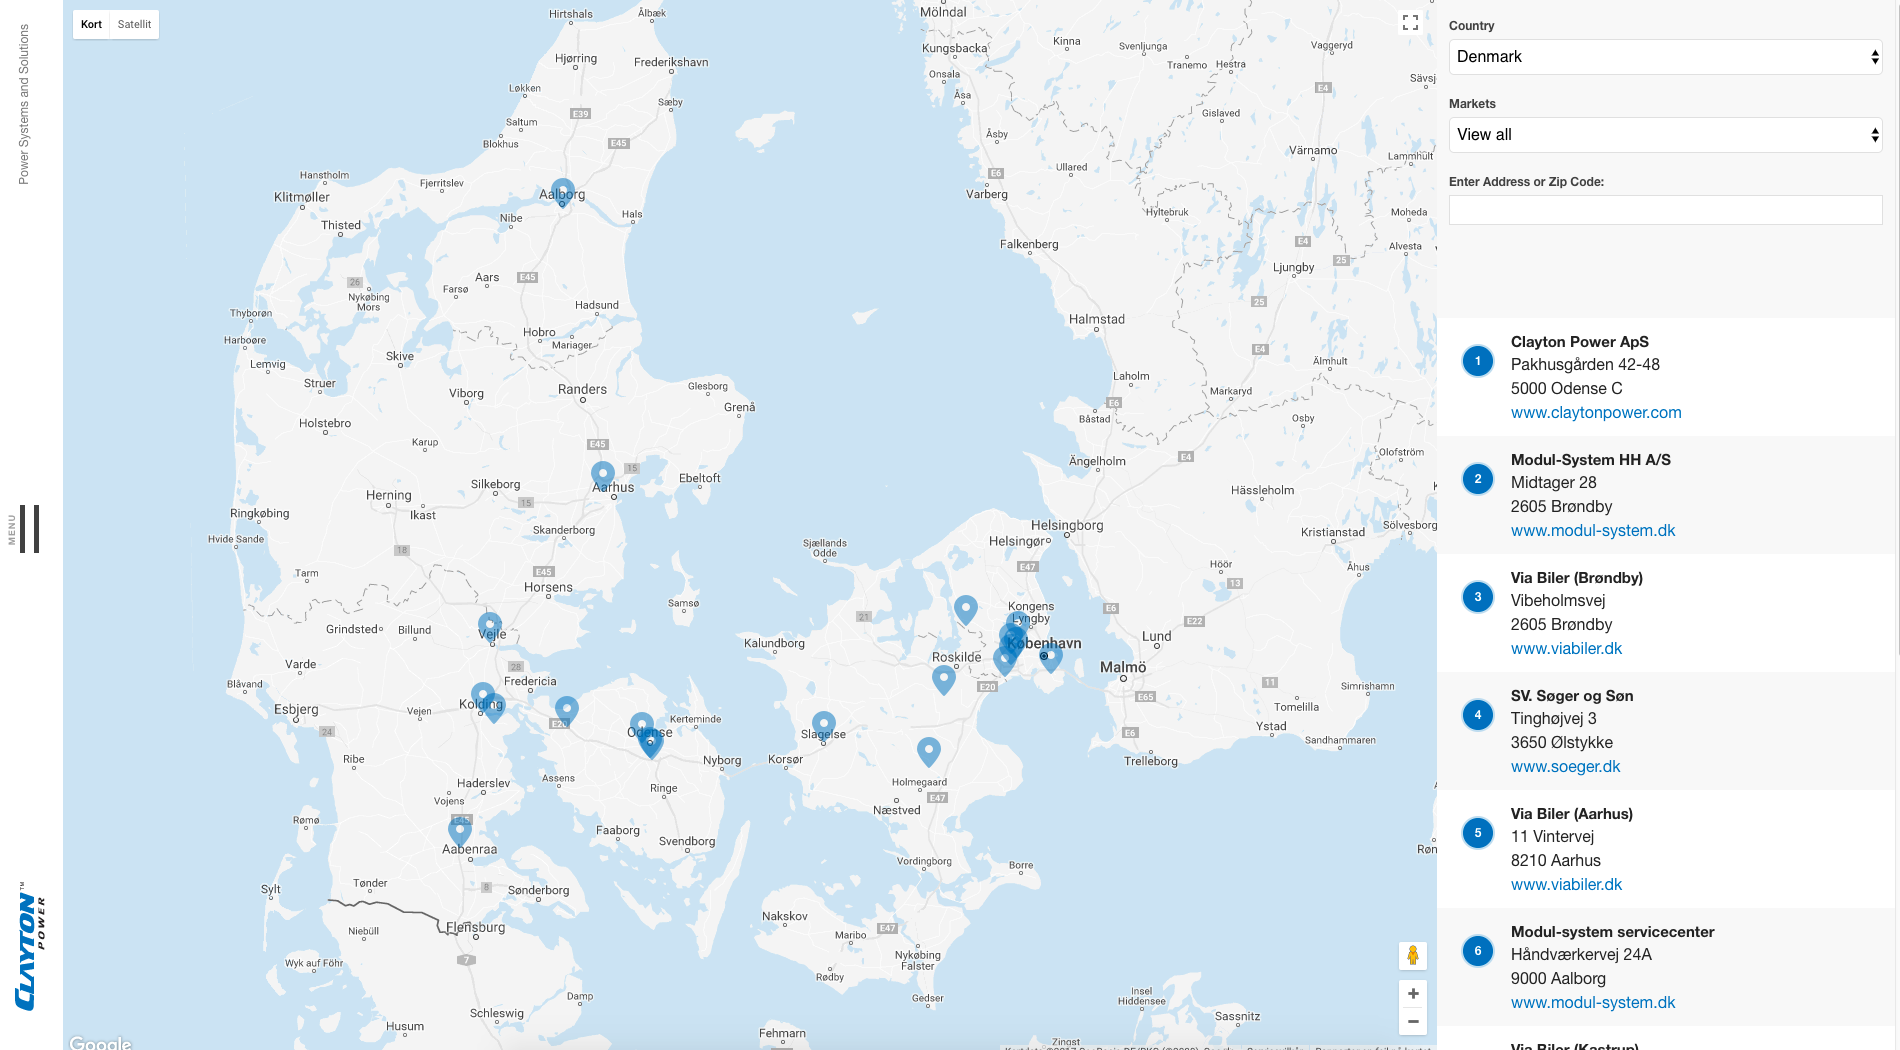
Task: Open Via Biler (Aarhus) website link
Action: pos(1566,884)
